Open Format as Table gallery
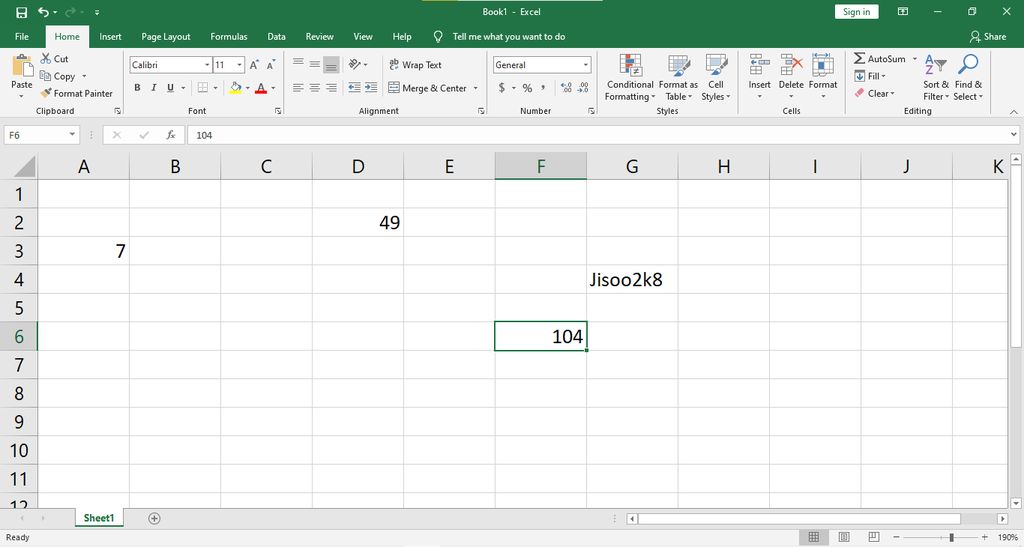Viewport: 1024px width, 547px height. coord(678,78)
